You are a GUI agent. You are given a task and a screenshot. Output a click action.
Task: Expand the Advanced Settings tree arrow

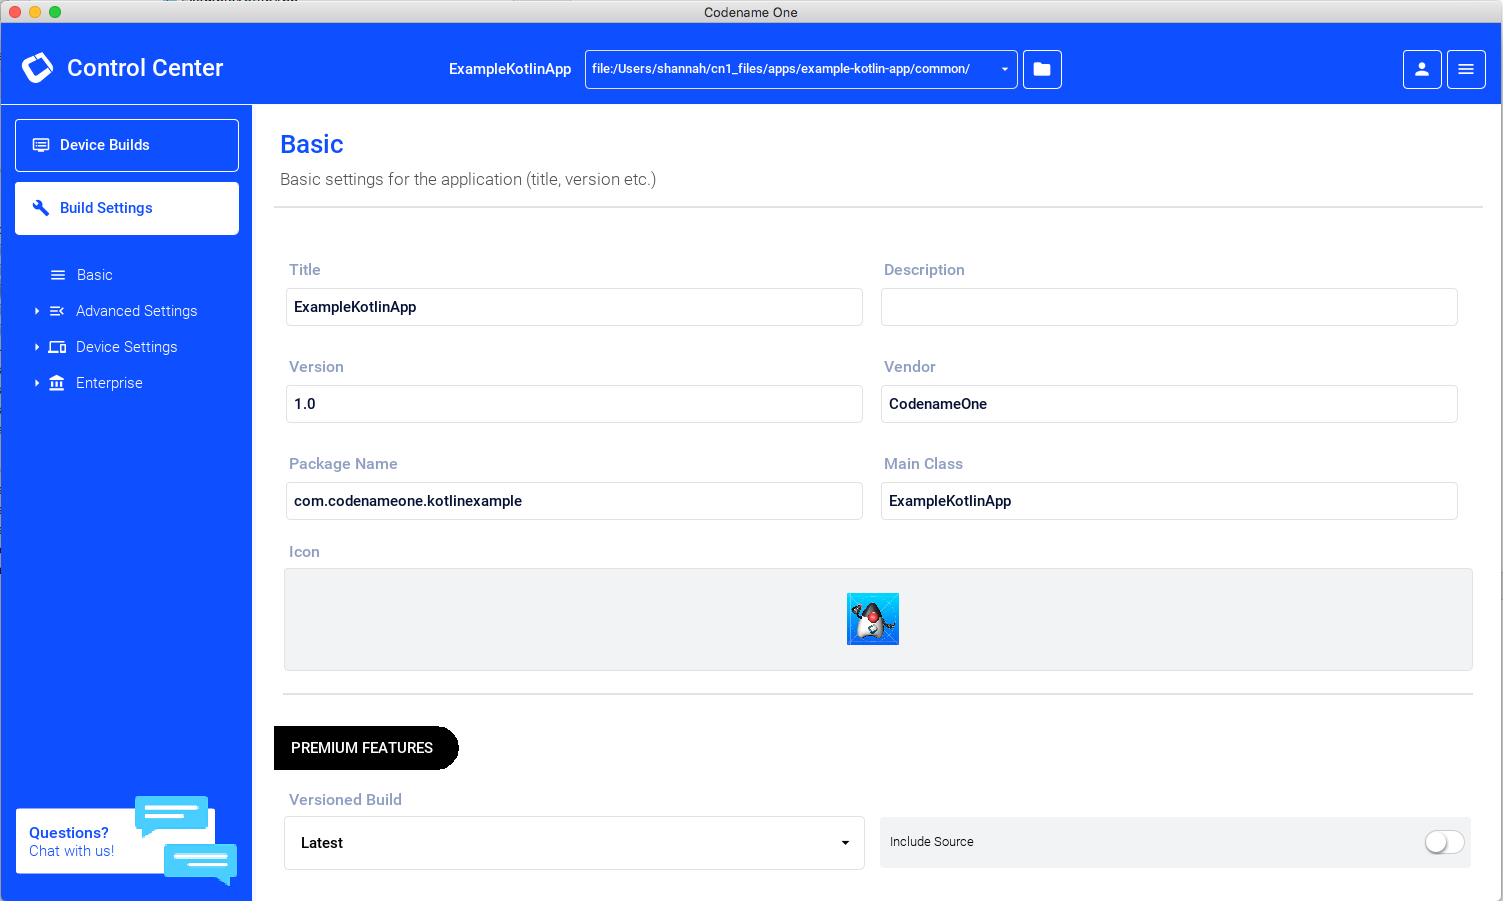tap(37, 311)
